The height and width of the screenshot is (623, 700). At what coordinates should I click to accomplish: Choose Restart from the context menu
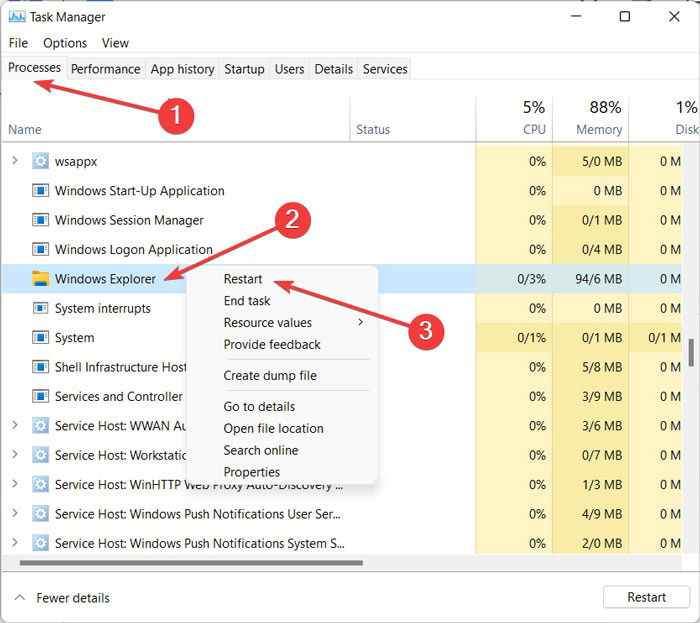click(243, 279)
